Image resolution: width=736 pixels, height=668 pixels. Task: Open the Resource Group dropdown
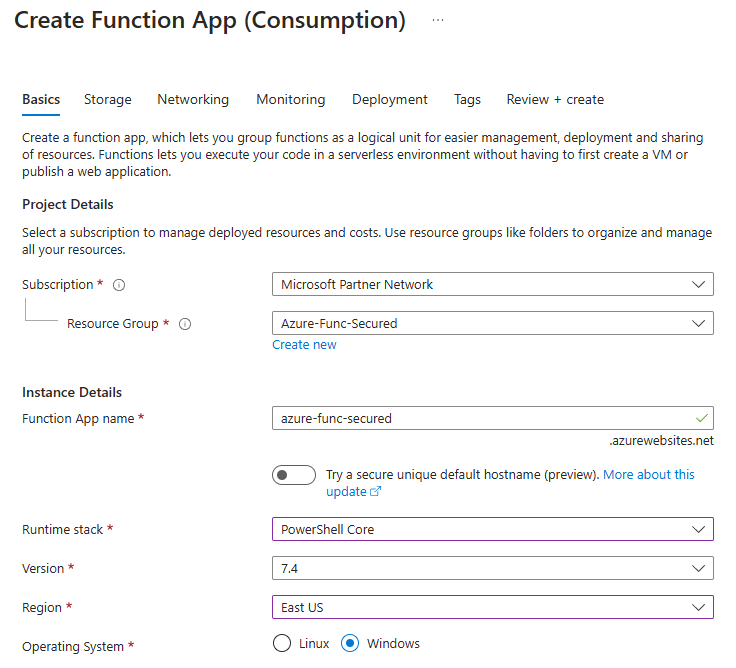pos(492,323)
